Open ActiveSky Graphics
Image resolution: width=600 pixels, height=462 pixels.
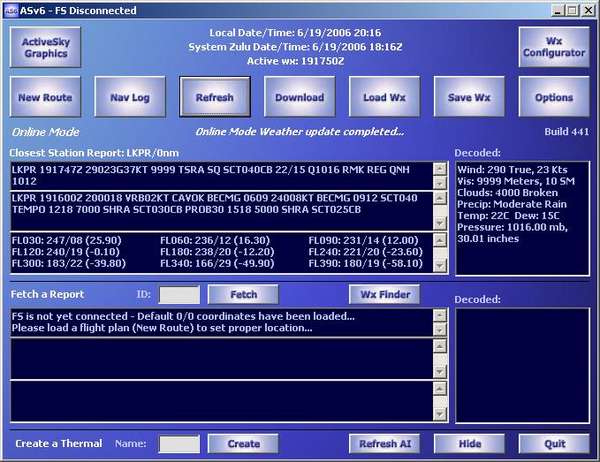pyautogui.click(x=45, y=47)
